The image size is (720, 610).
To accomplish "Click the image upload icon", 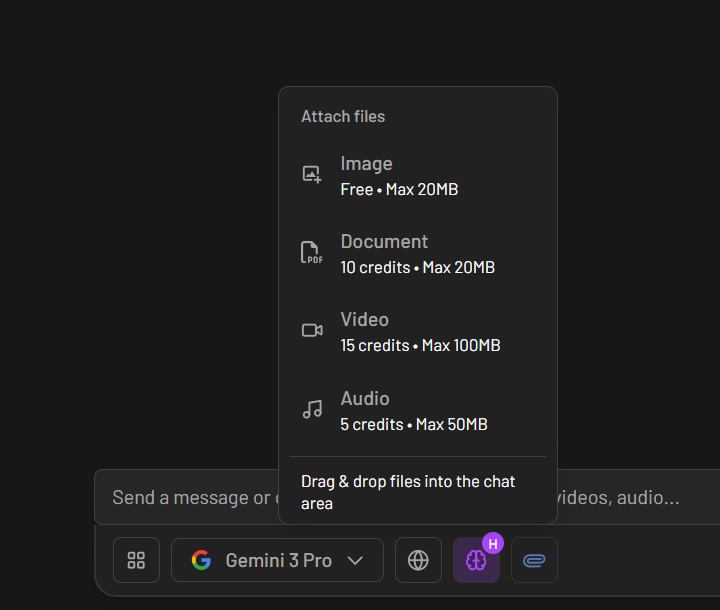I will tap(312, 175).
